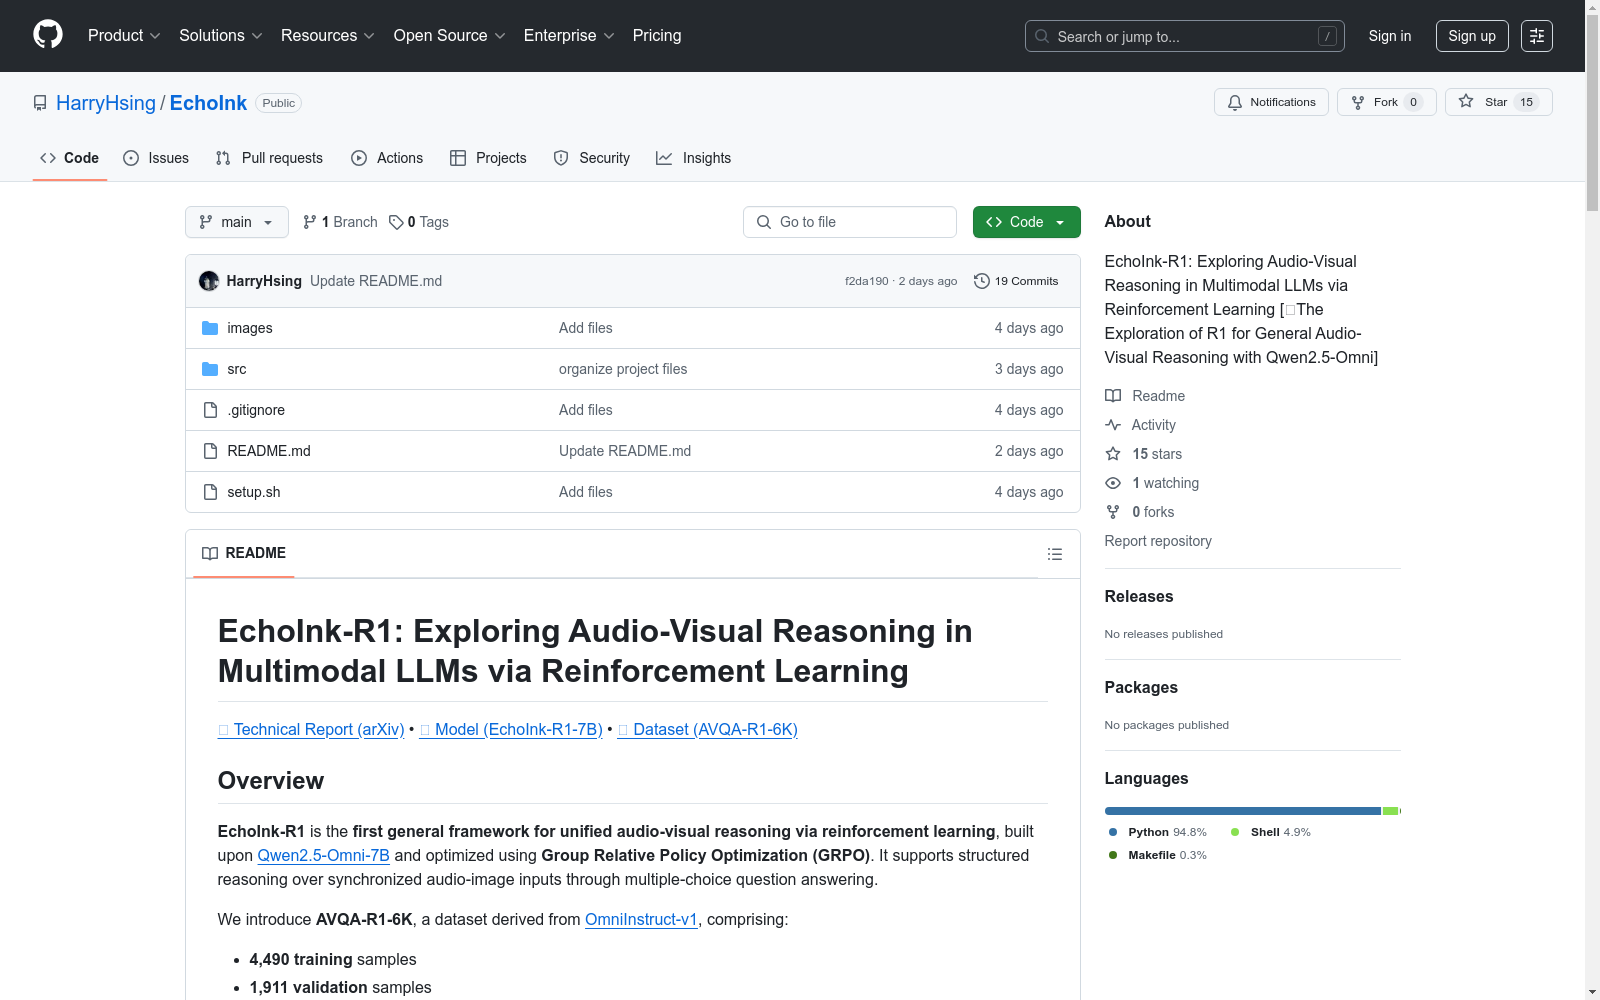Click the star icon beside 15 stars
The image size is (1600, 1000).
(x=1113, y=454)
